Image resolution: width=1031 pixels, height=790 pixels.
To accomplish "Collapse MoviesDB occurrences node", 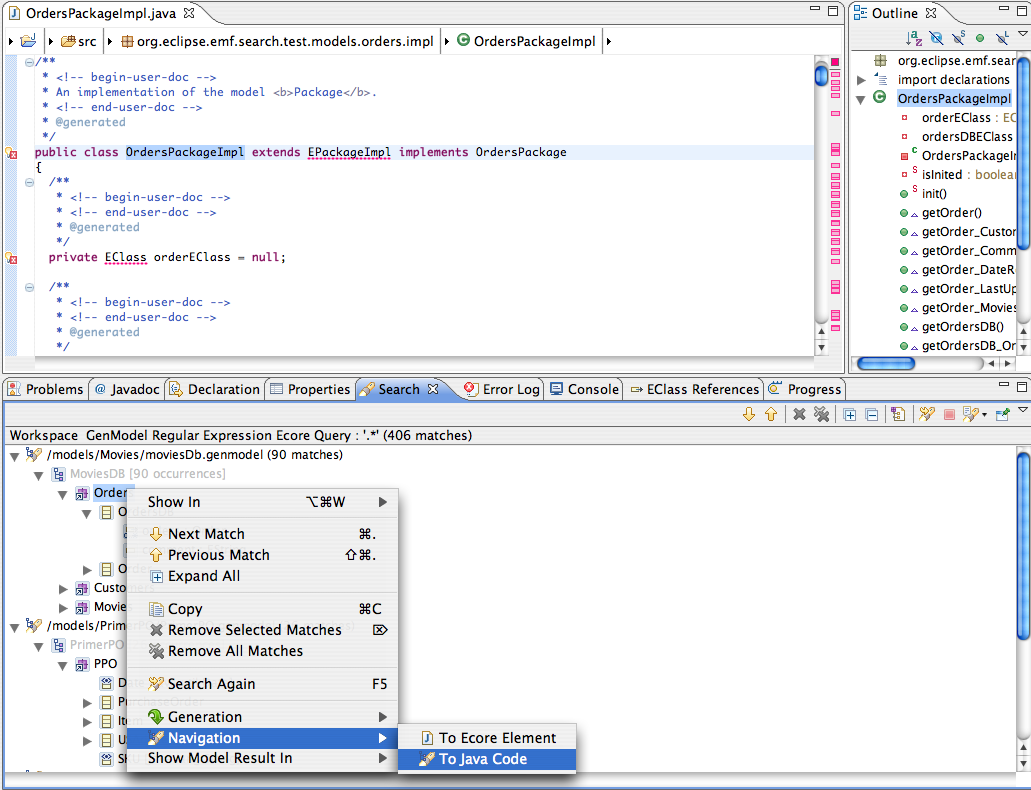I will (39, 475).
